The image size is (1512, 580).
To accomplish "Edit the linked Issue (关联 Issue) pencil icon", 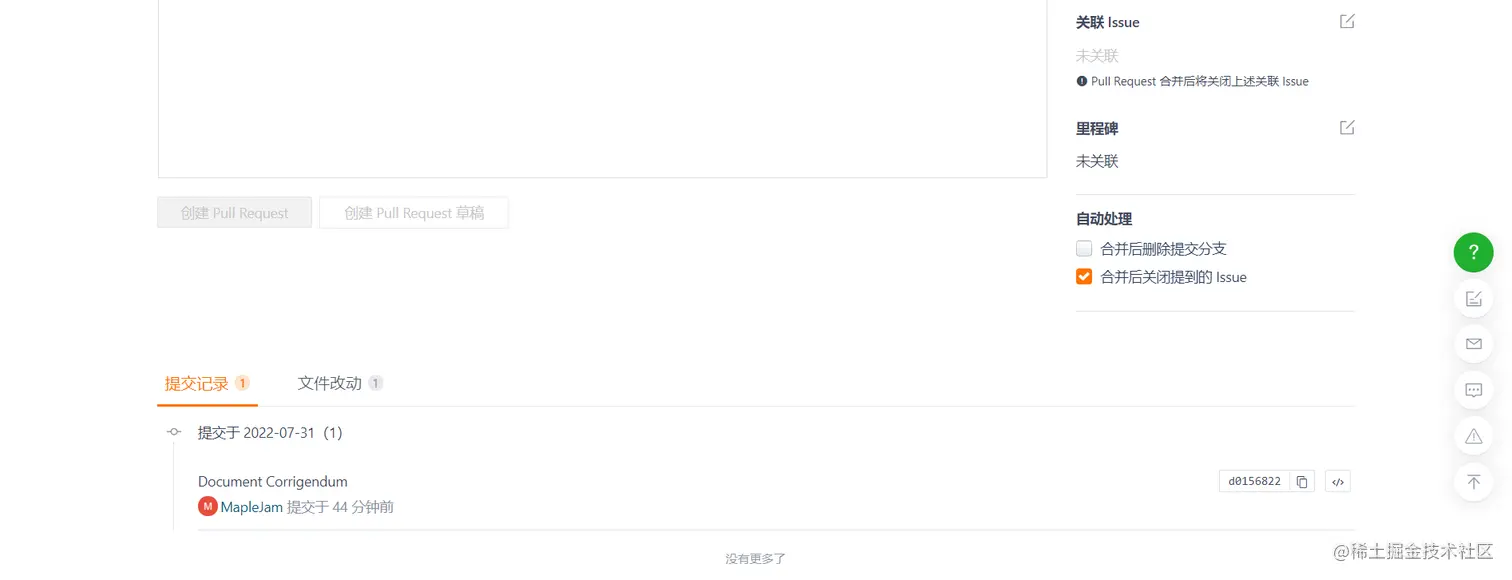I will tap(1347, 21).
